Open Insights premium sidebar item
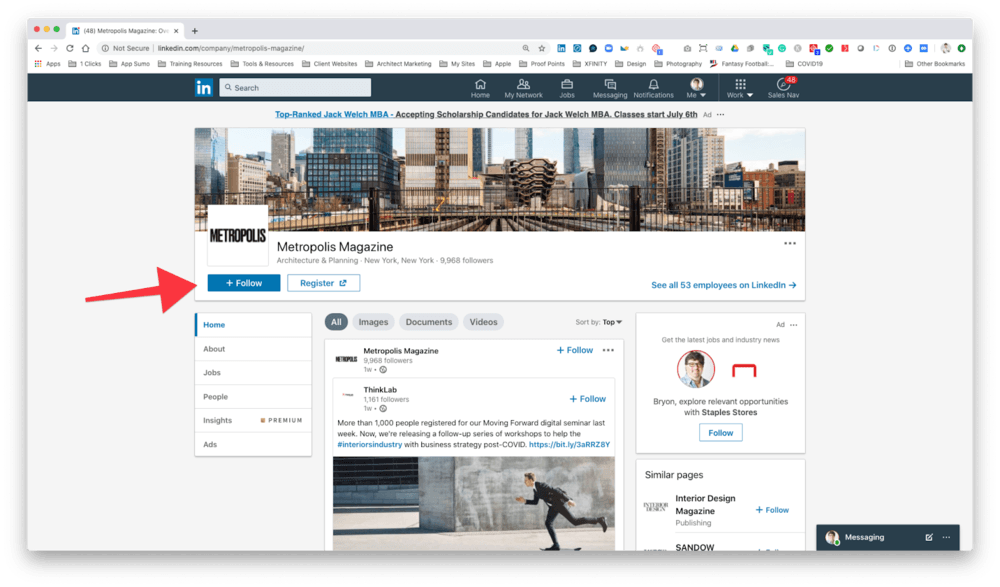Viewport: 1000px width, 587px height. 253,420
